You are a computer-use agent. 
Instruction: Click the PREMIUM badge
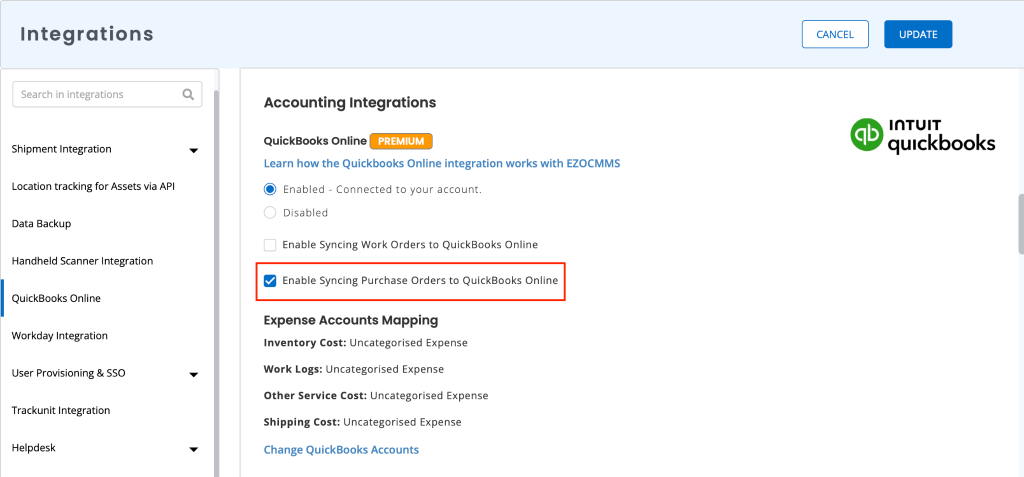pyautogui.click(x=401, y=140)
